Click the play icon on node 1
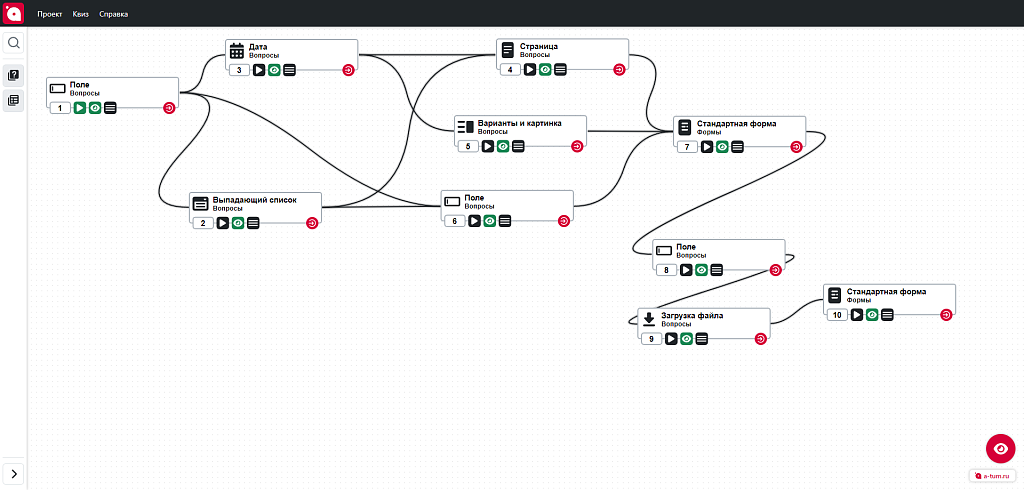 80,108
